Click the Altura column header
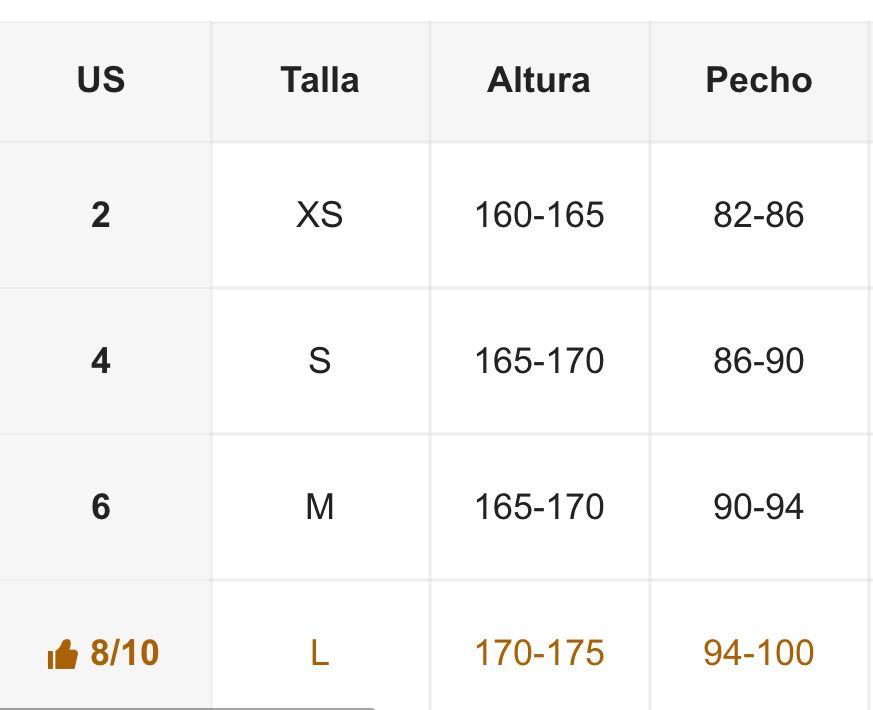 [x=539, y=80]
